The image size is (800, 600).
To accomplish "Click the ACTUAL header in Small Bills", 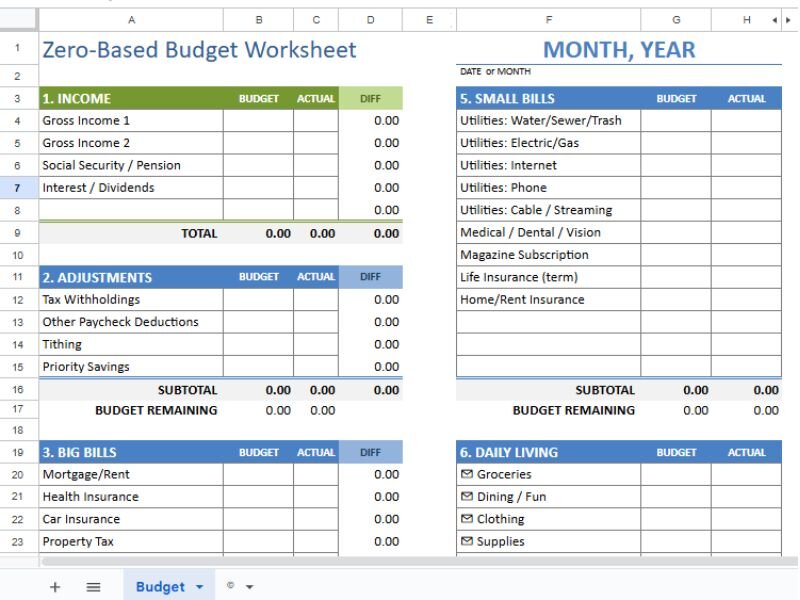I will 746,98.
